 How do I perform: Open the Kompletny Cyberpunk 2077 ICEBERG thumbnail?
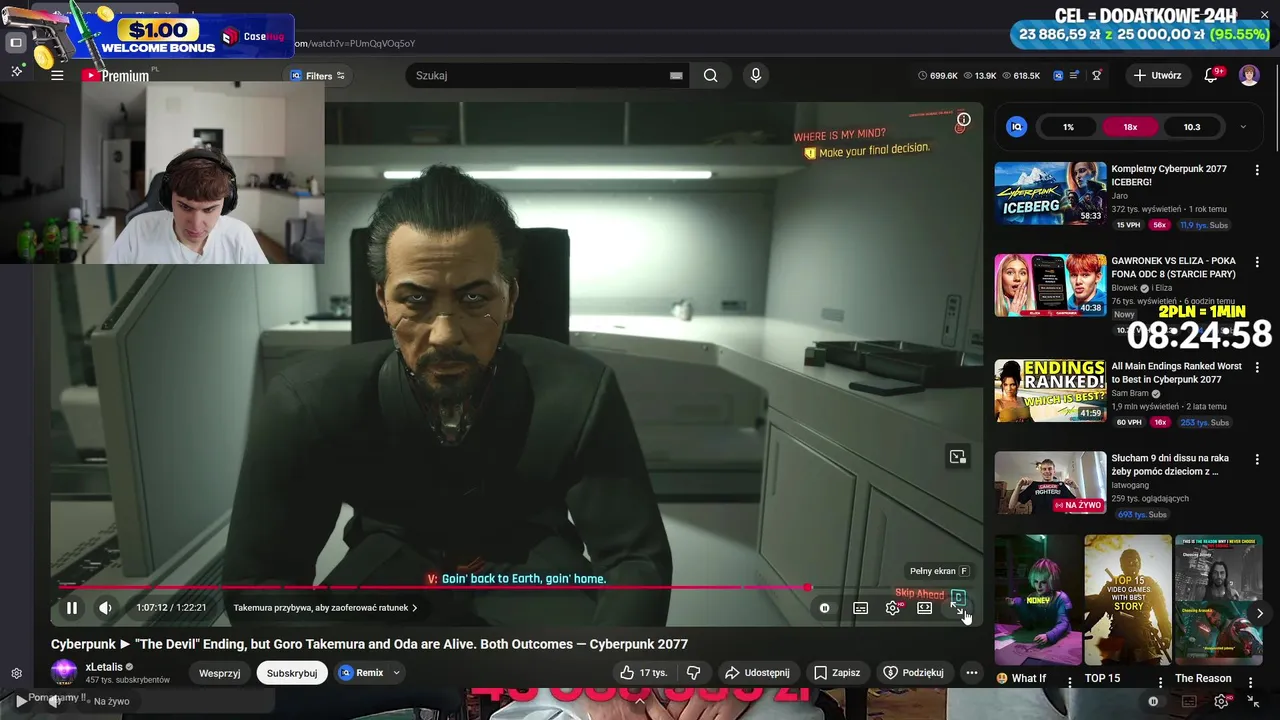tap(1050, 193)
